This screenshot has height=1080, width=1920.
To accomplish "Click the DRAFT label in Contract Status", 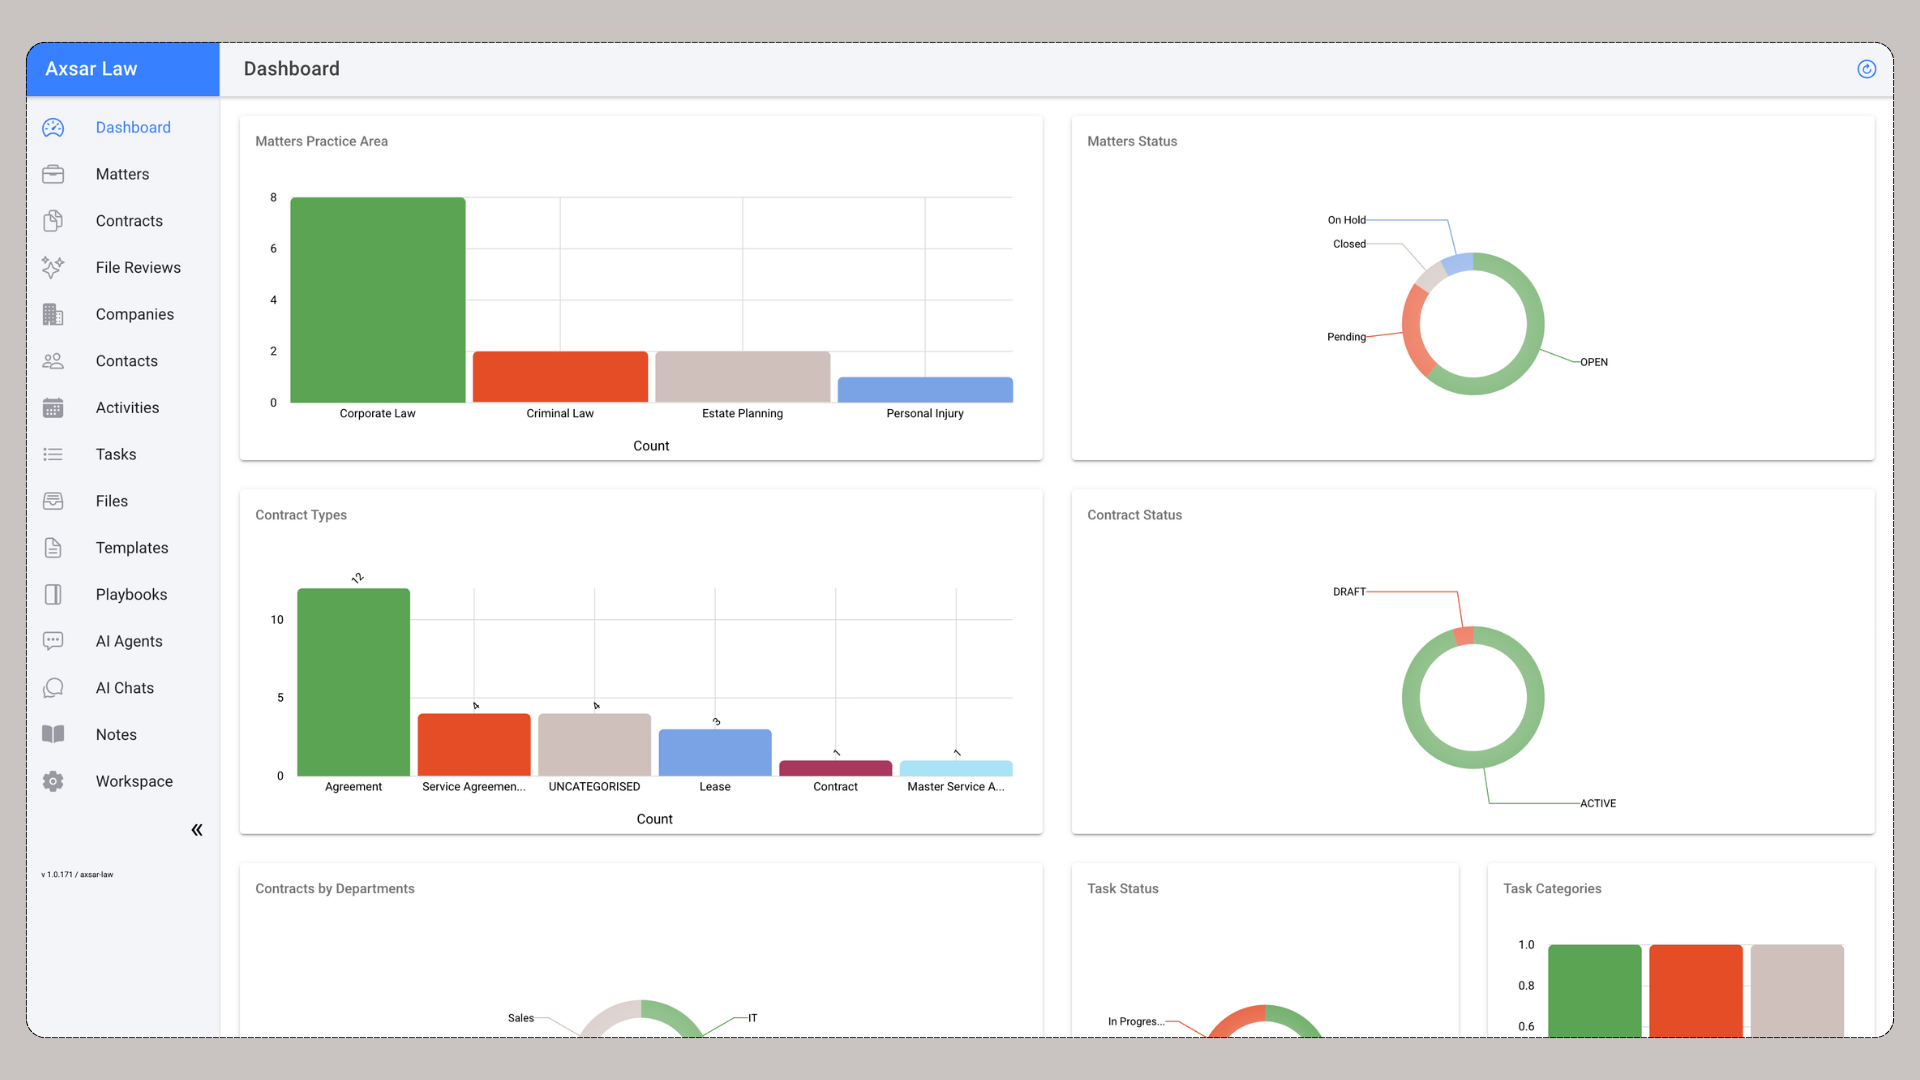I will click(1349, 592).
